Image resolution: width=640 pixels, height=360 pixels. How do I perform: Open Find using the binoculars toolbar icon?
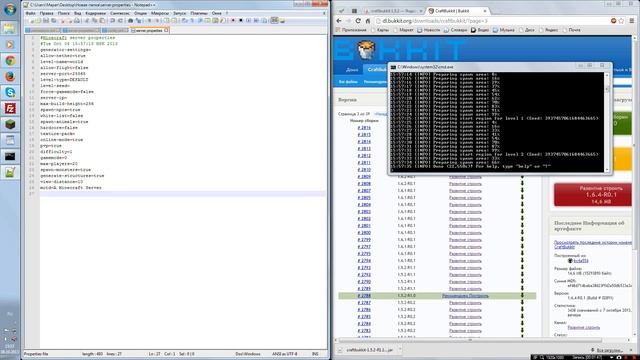[x=131, y=20]
